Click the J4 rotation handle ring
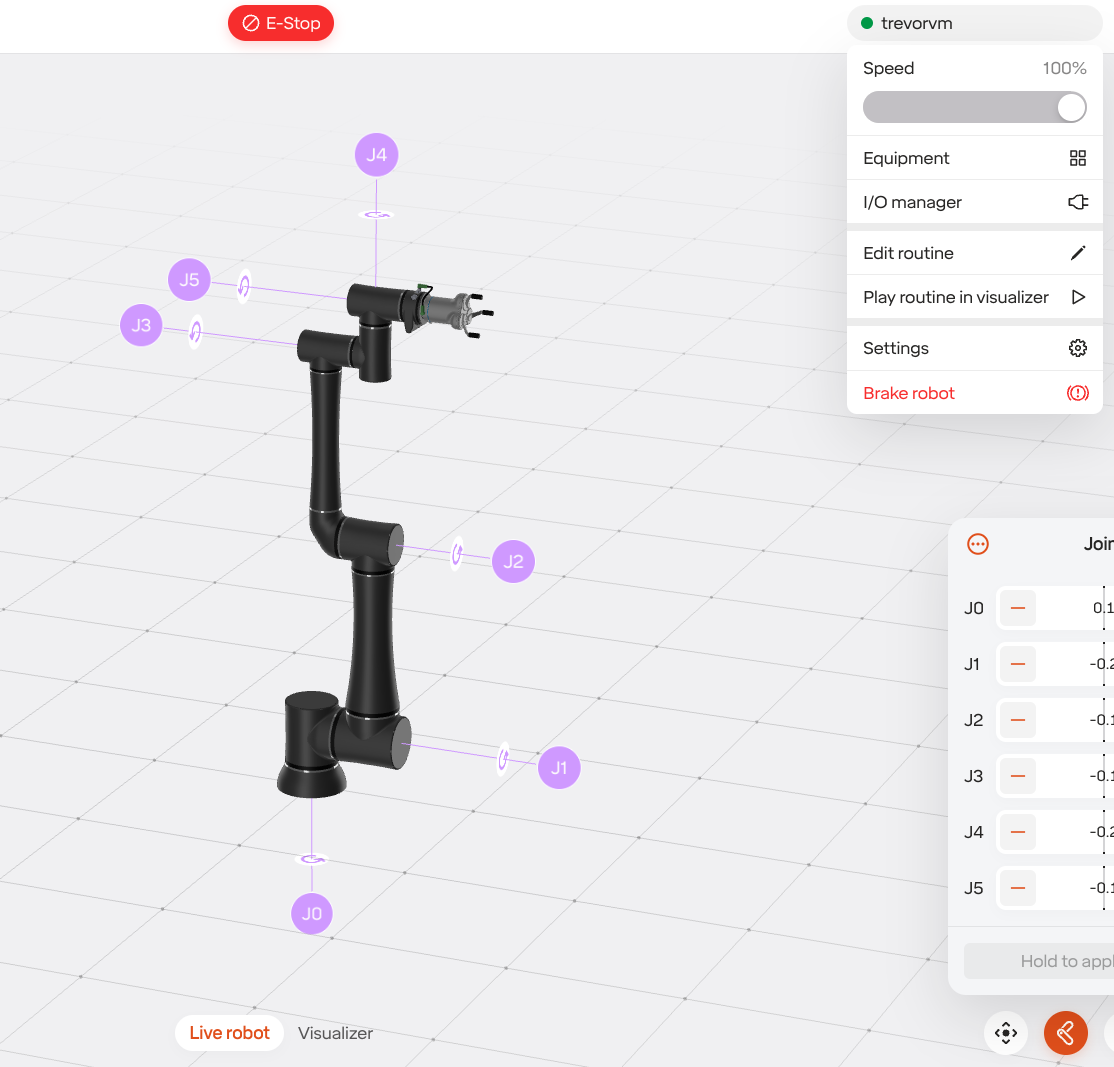Viewport: 1114px width, 1067px height. [377, 215]
